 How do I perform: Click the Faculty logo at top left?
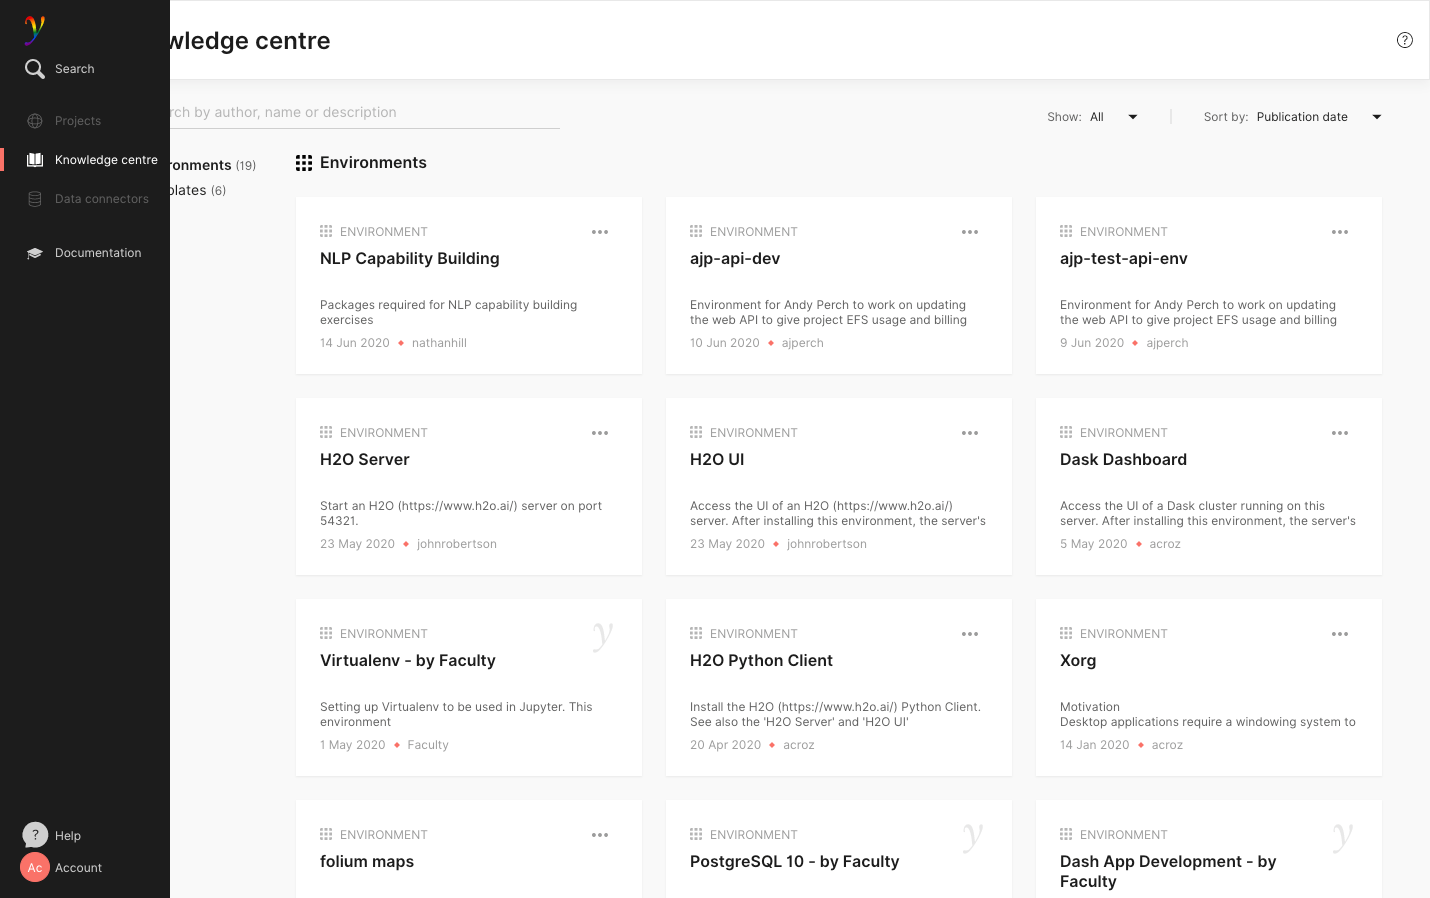point(35,29)
